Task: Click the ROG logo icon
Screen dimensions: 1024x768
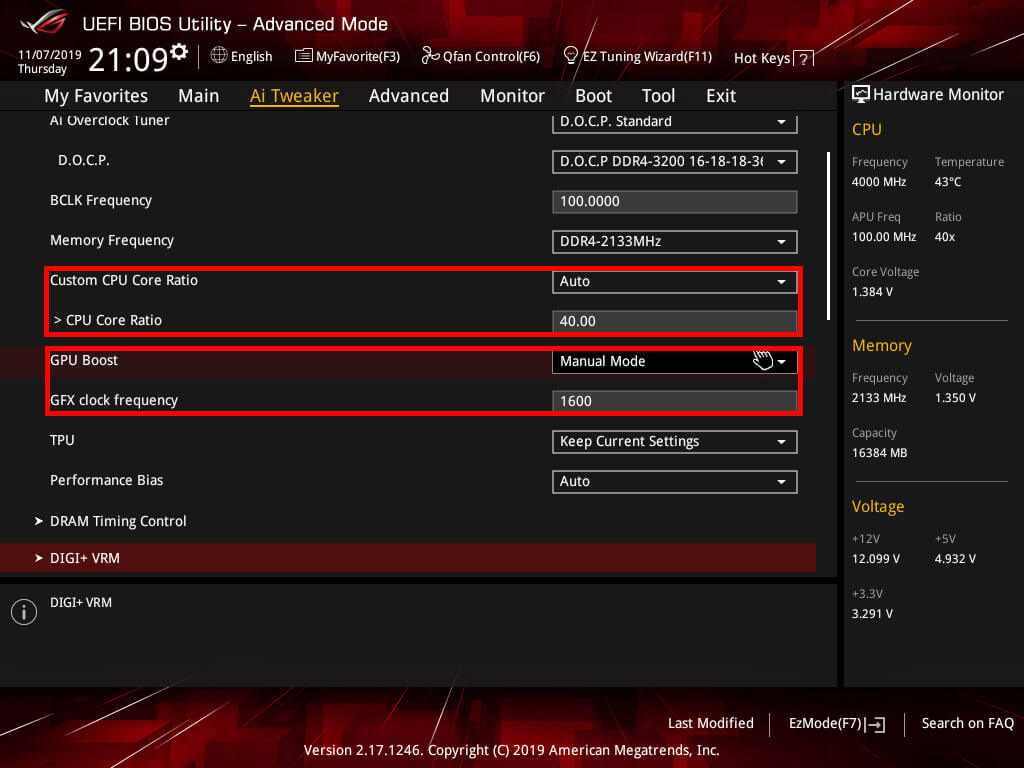Action: coord(44,23)
